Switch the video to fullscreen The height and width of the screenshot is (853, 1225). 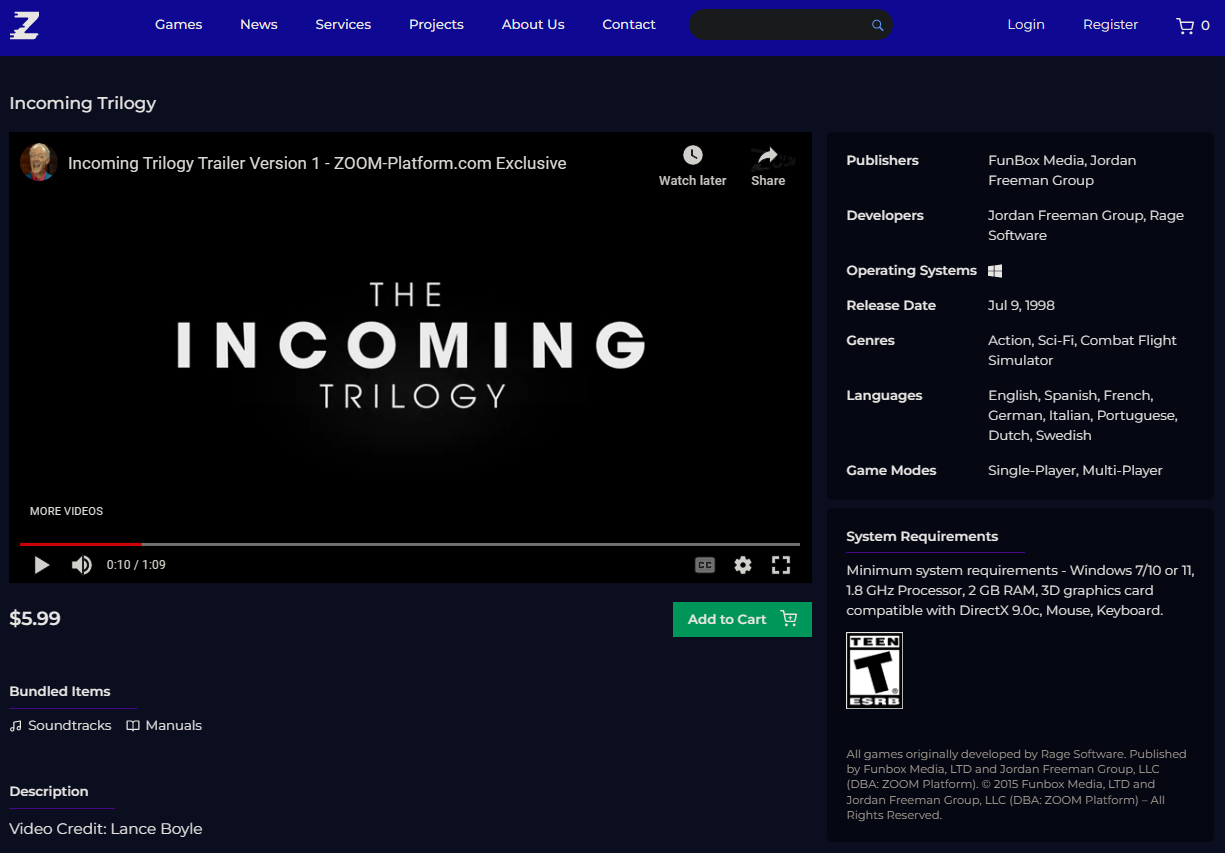click(x=781, y=565)
